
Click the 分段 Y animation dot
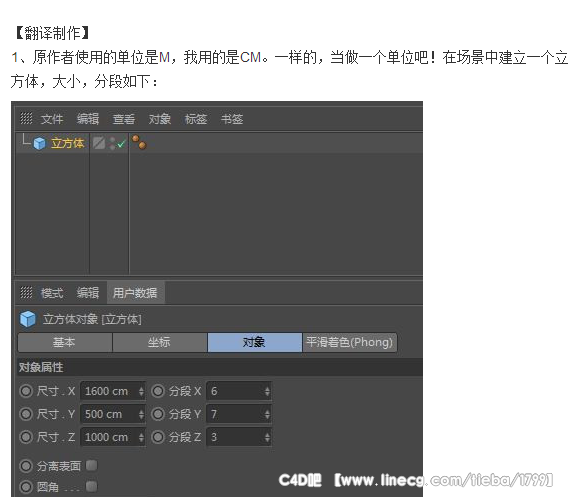click(158, 414)
